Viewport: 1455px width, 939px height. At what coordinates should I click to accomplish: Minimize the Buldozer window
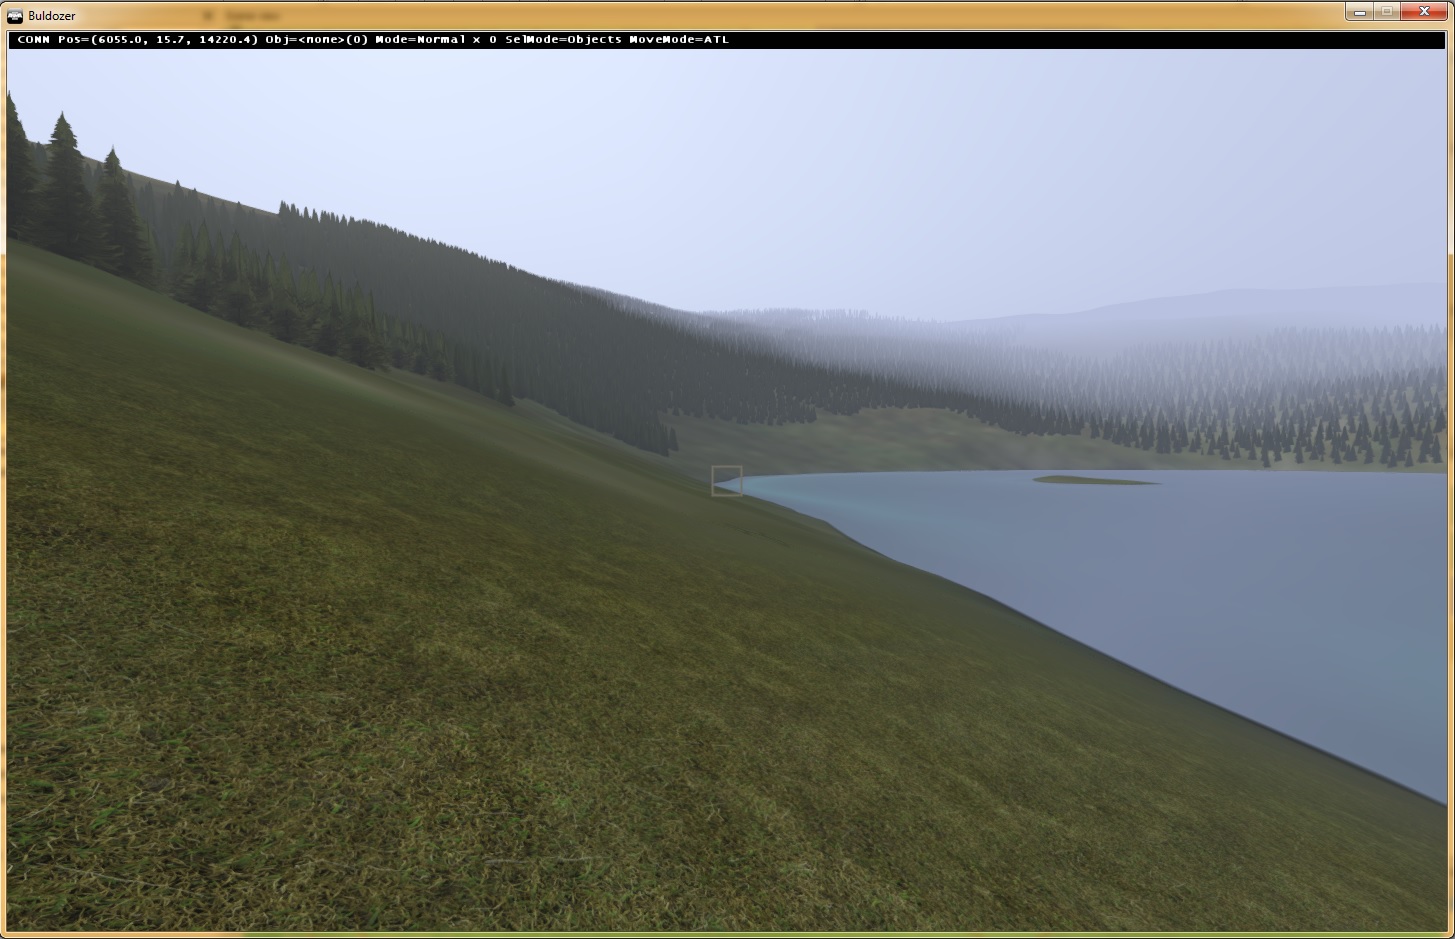coord(1358,12)
